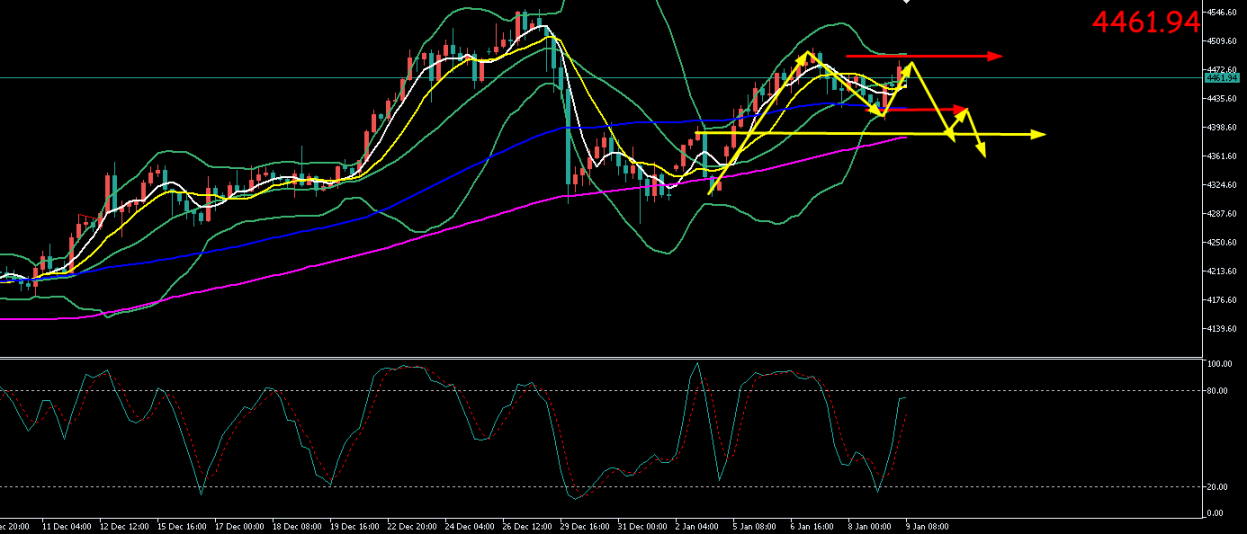The width and height of the screenshot is (1247, 534).
Task: Click the oscillator 80.00 level label
Action: coord(1217,391)
